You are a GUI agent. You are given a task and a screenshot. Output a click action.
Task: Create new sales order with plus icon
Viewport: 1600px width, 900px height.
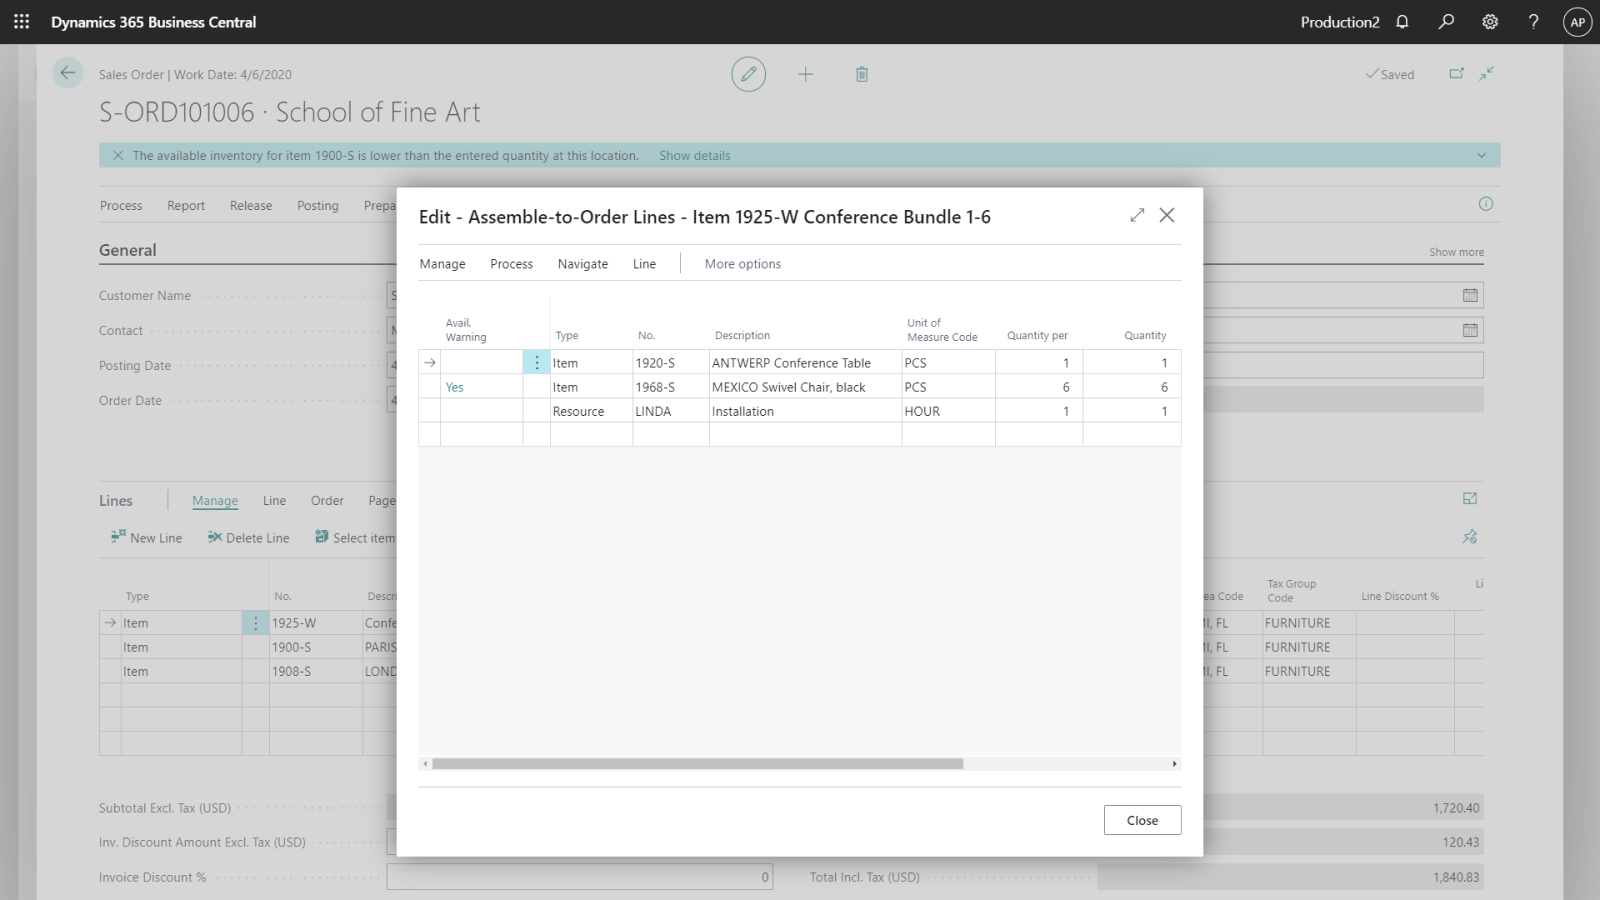pyautogui.click(x=805, y=74)
